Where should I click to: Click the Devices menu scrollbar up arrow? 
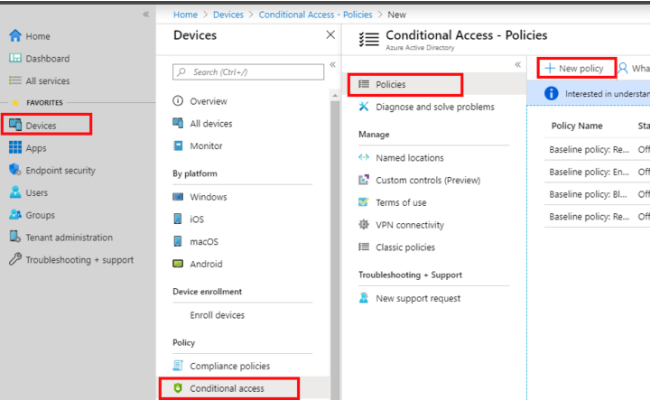335,96
